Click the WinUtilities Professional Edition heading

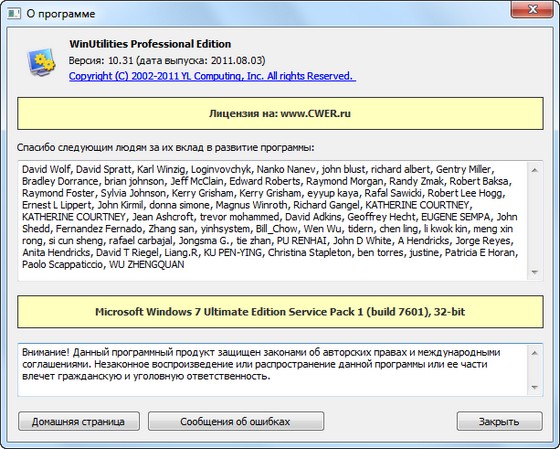(150, 44)
